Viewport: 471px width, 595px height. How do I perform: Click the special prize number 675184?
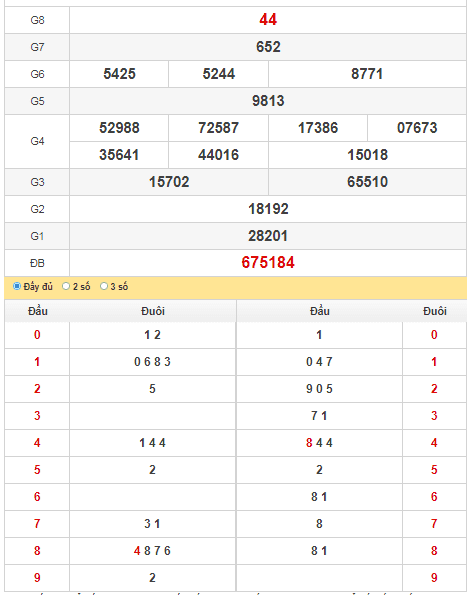[268, 263]
